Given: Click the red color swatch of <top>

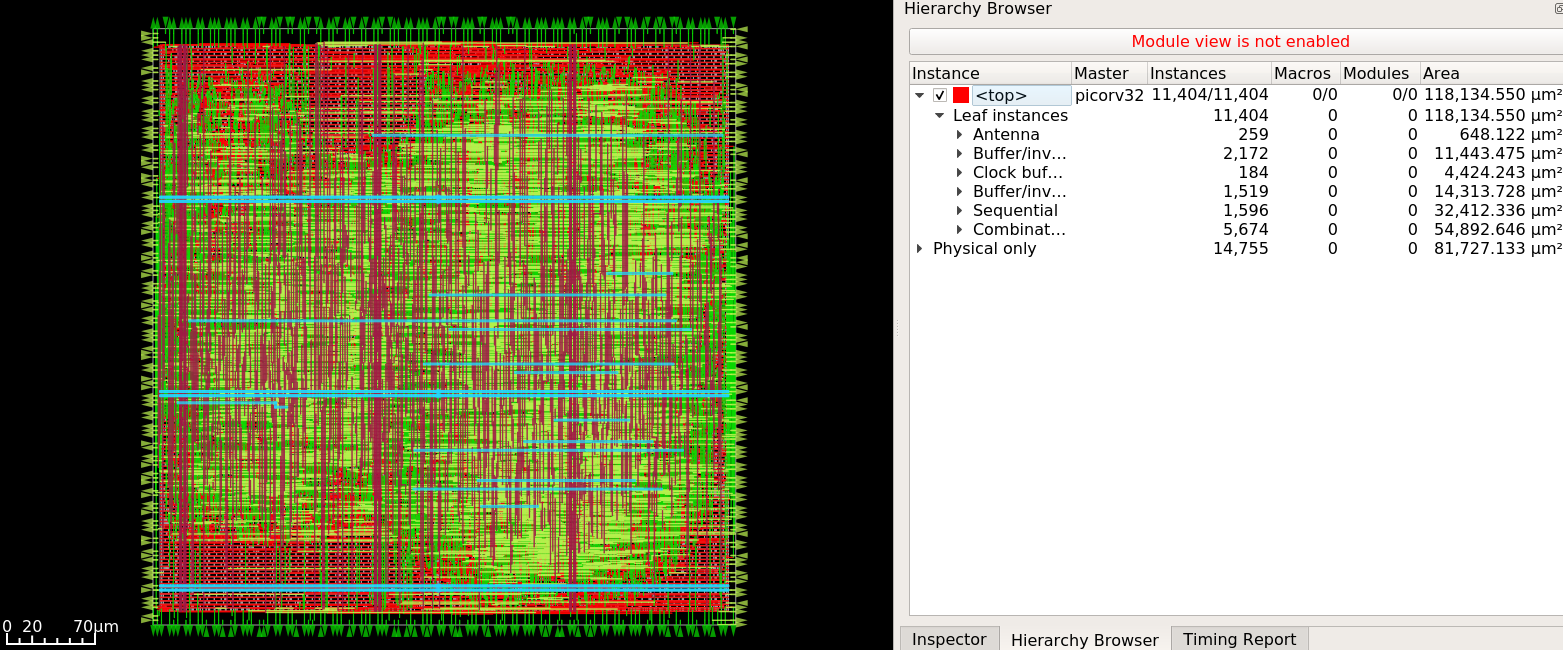Looking at the screenshot, I should 960,94.
